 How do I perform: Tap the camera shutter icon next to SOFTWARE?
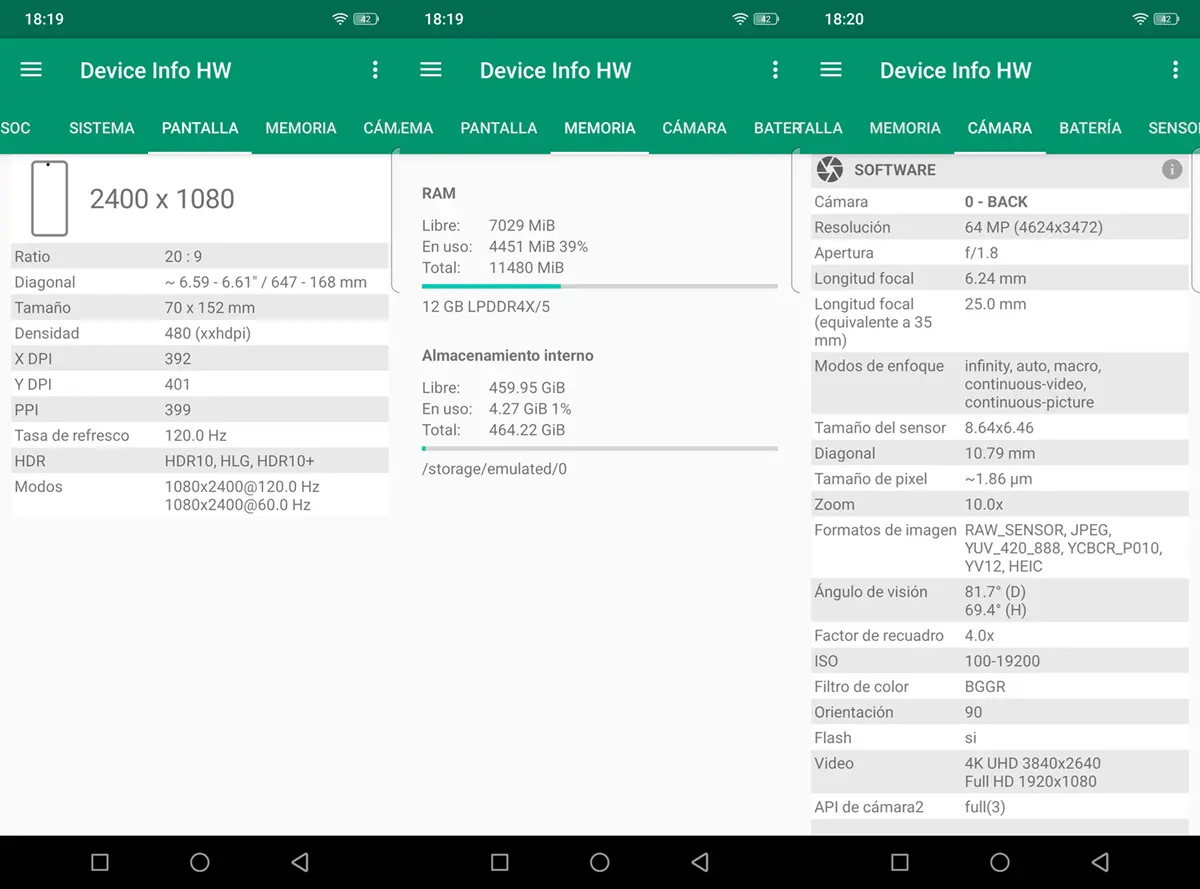point(829,170)
